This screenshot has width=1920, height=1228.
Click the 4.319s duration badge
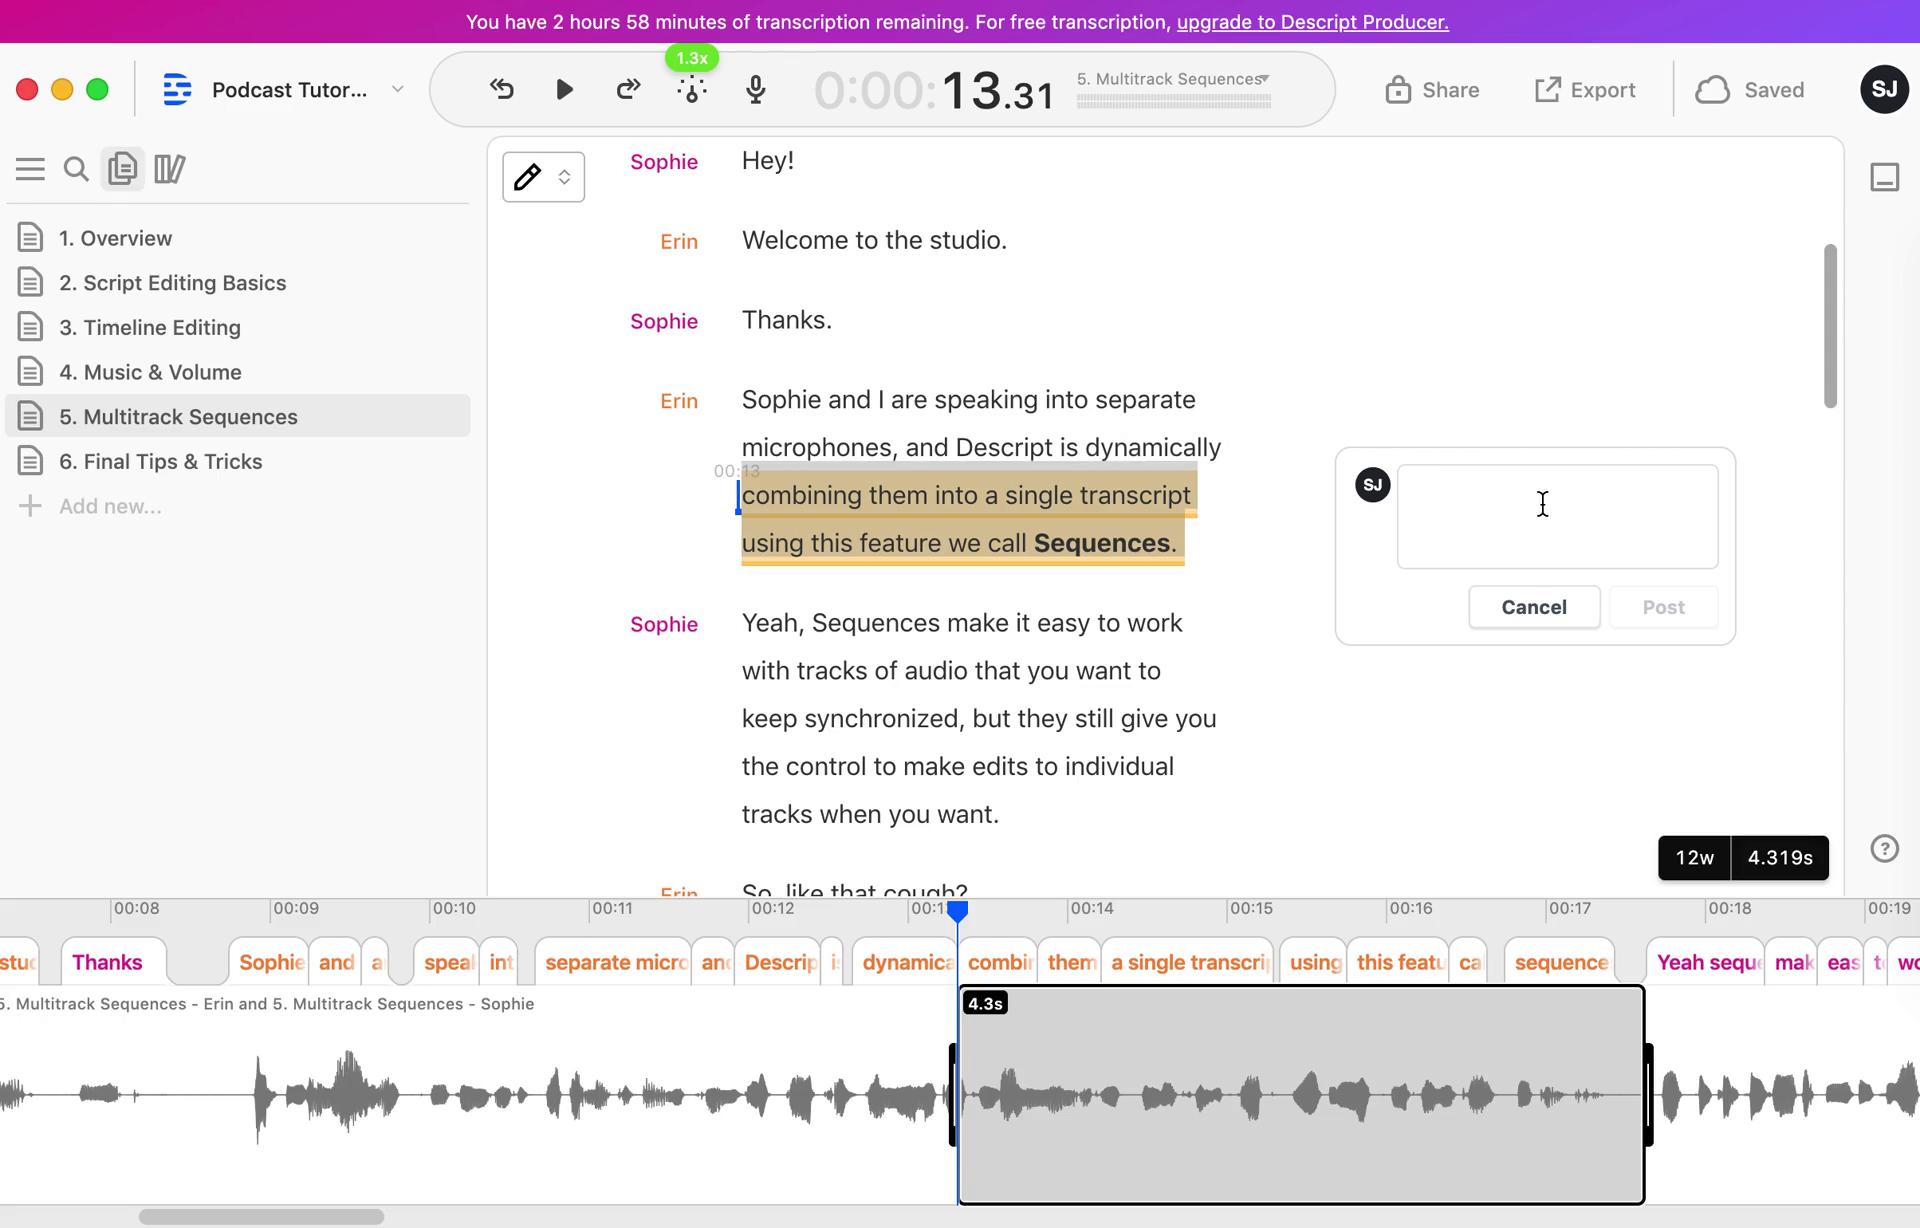tap(1780, 858)
